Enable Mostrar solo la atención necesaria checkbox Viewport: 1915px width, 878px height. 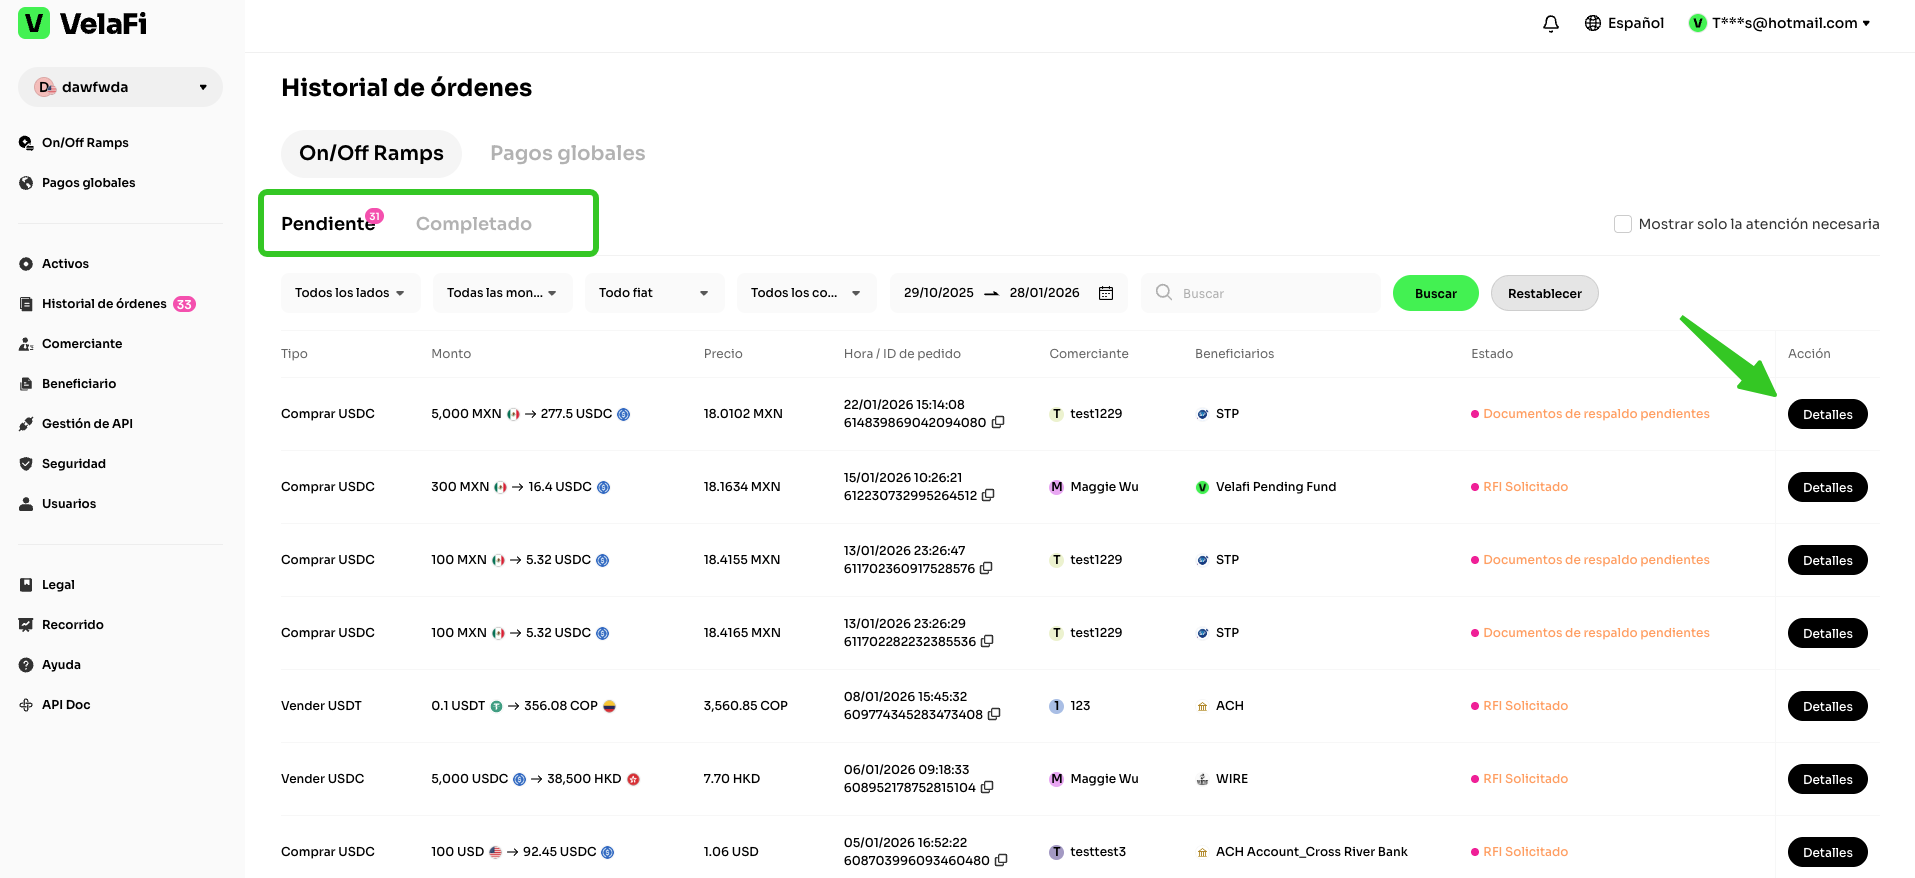(1622, 224)
